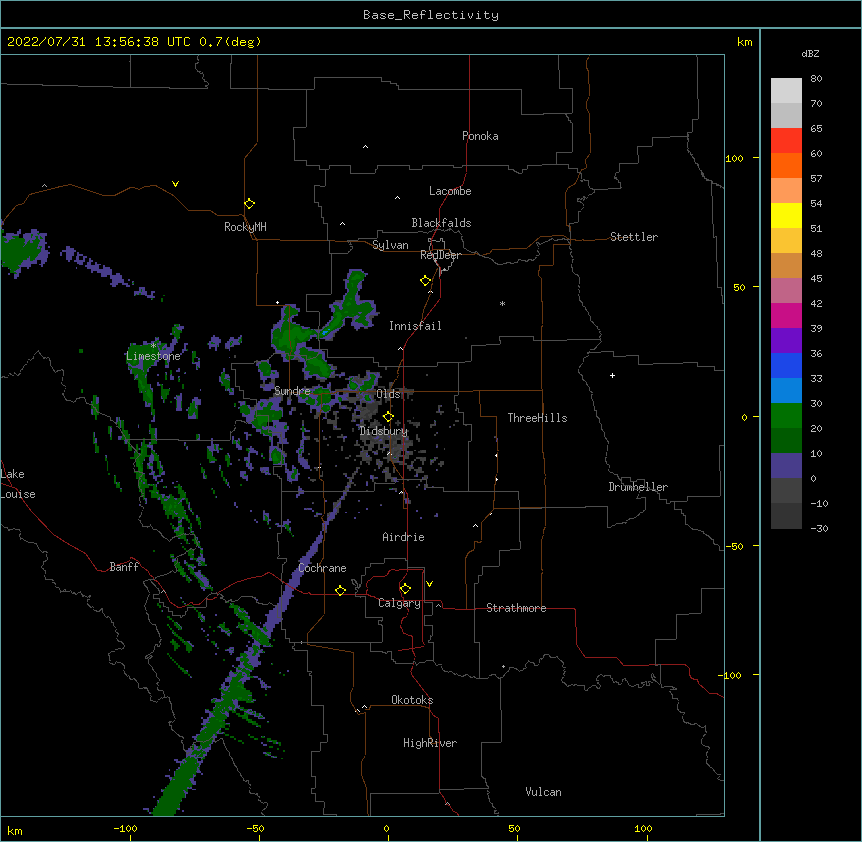Click the Sylvan label
This screenshot has height=842, width=862.
click(x=390, y=245)
